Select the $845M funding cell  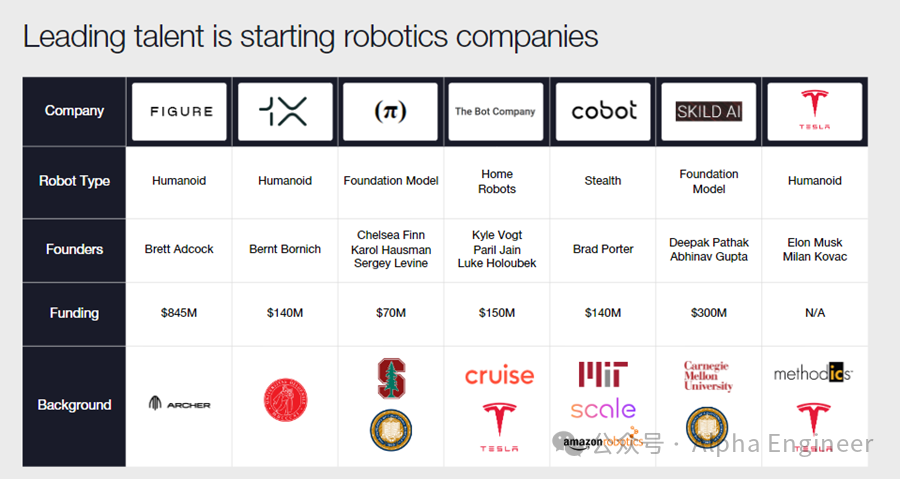tap(179, 313)
